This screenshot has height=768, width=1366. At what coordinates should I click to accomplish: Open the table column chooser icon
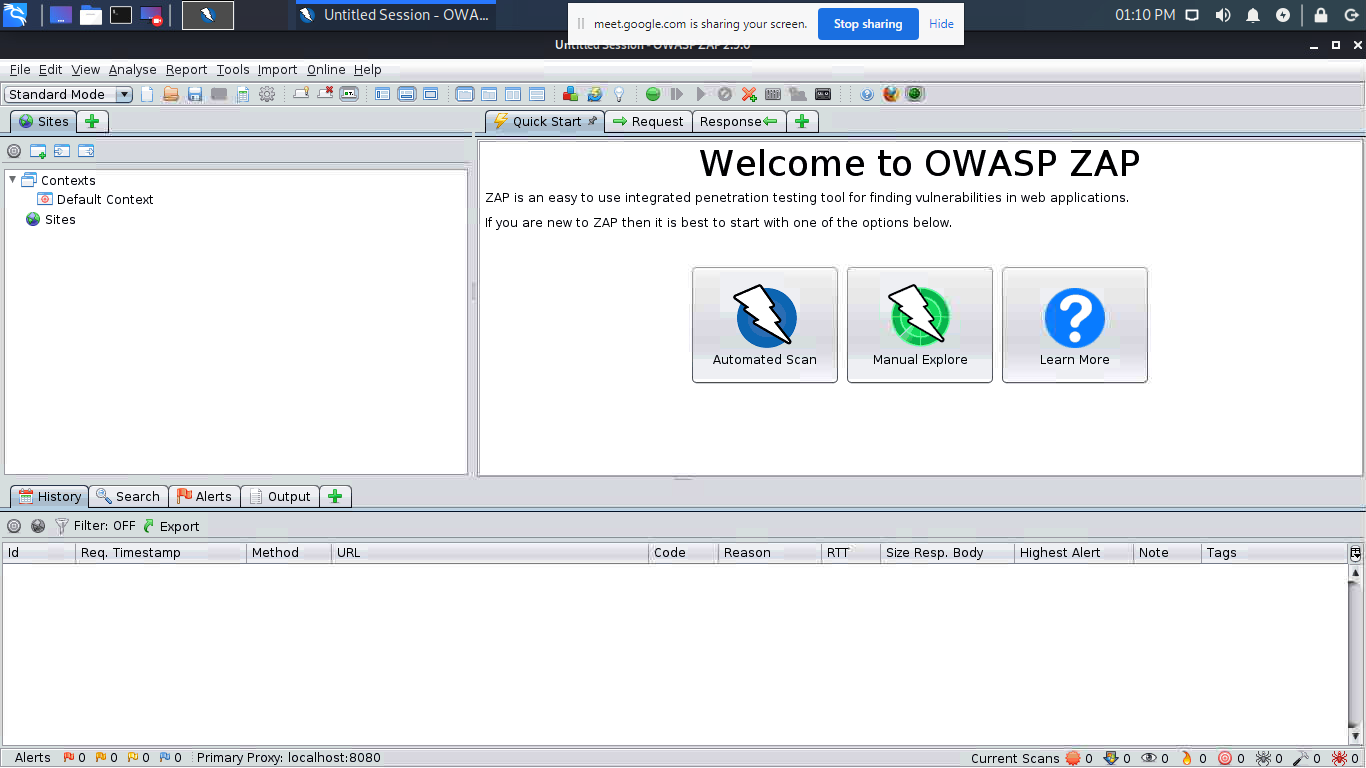click(x=1356, y=553)
